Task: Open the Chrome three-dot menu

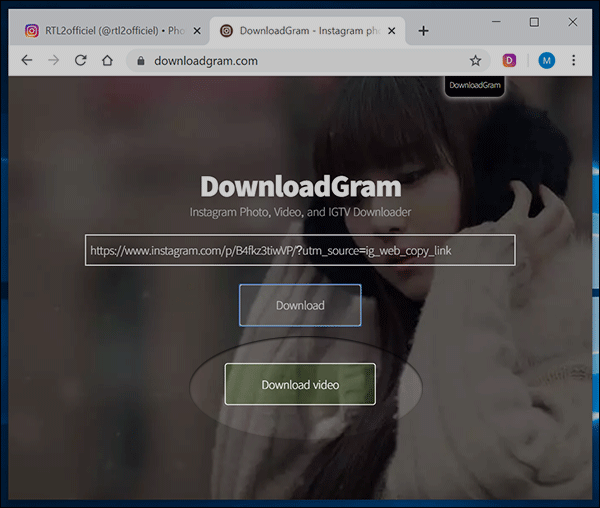Action: pyautogui.click(x=574, y=61)
